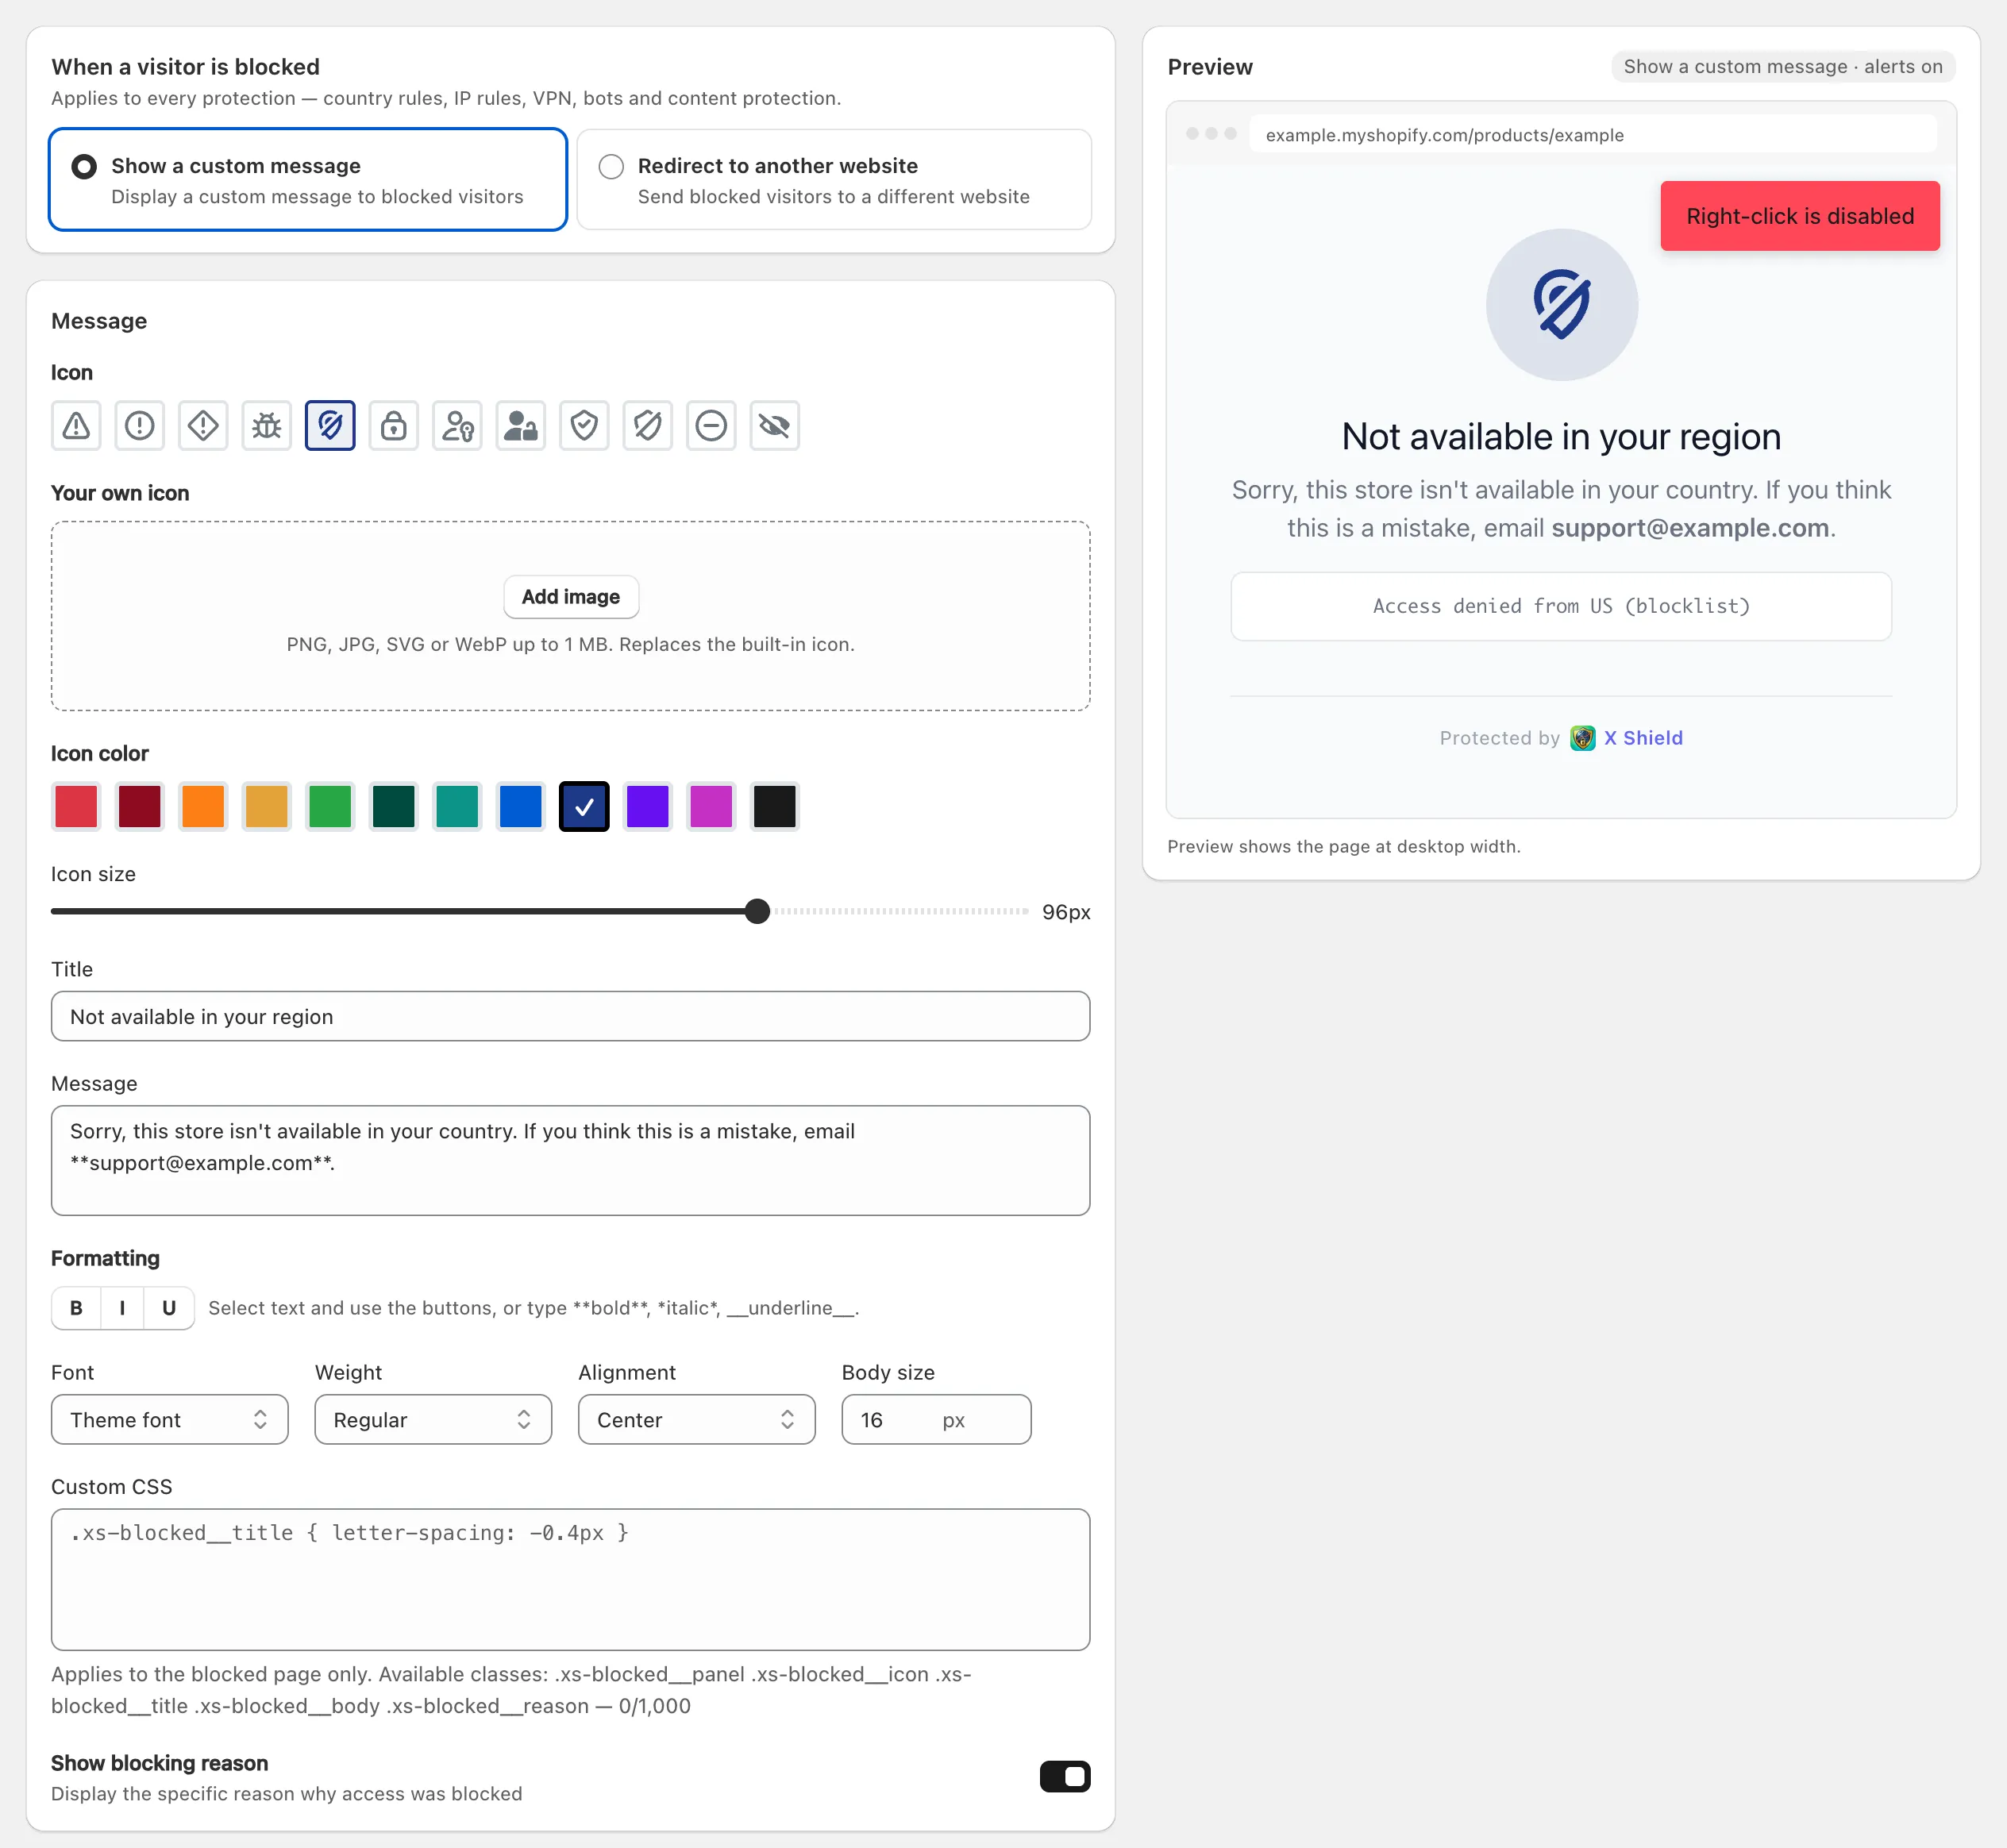Select the triangle warning icon

tap(76, 426)
